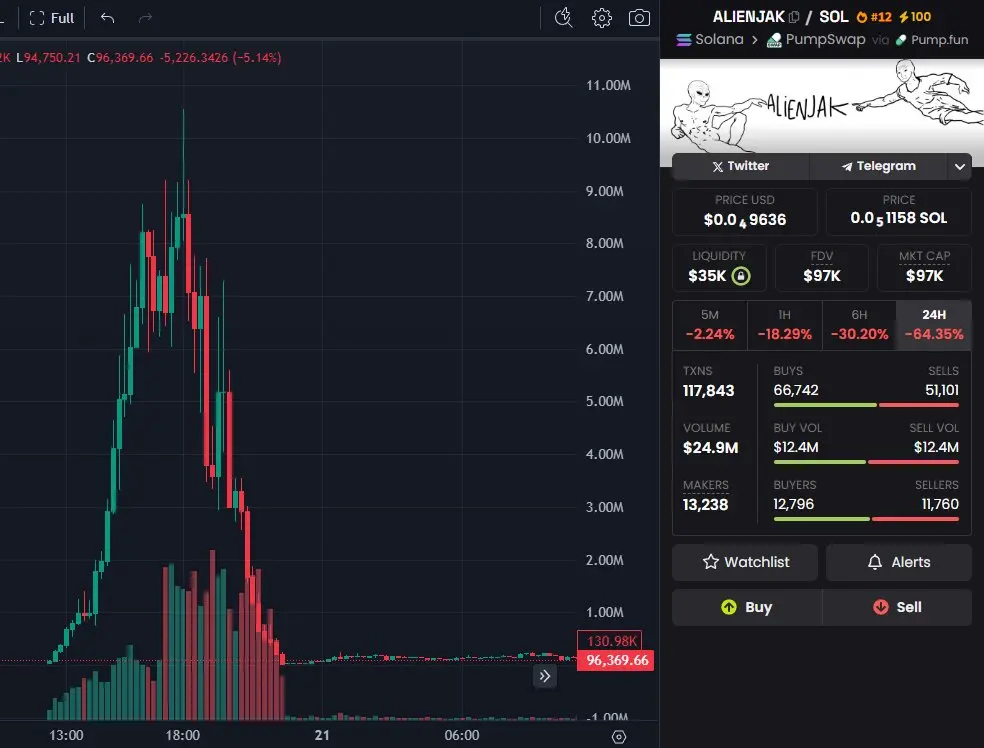Select the 24H timeframe tab

[x=934, y=325]
